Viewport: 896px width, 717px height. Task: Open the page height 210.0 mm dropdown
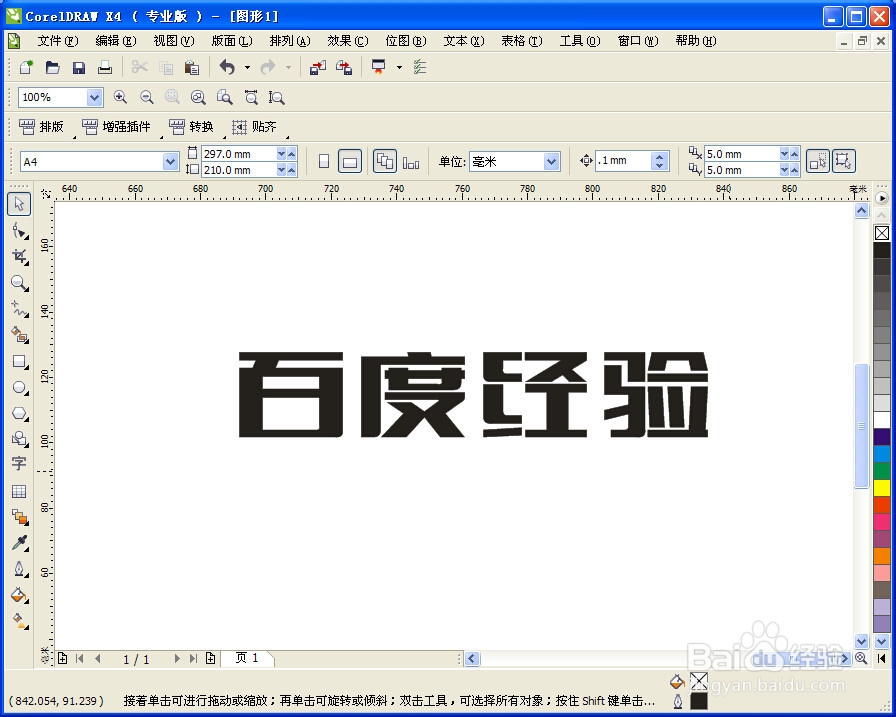coord(281,170)
